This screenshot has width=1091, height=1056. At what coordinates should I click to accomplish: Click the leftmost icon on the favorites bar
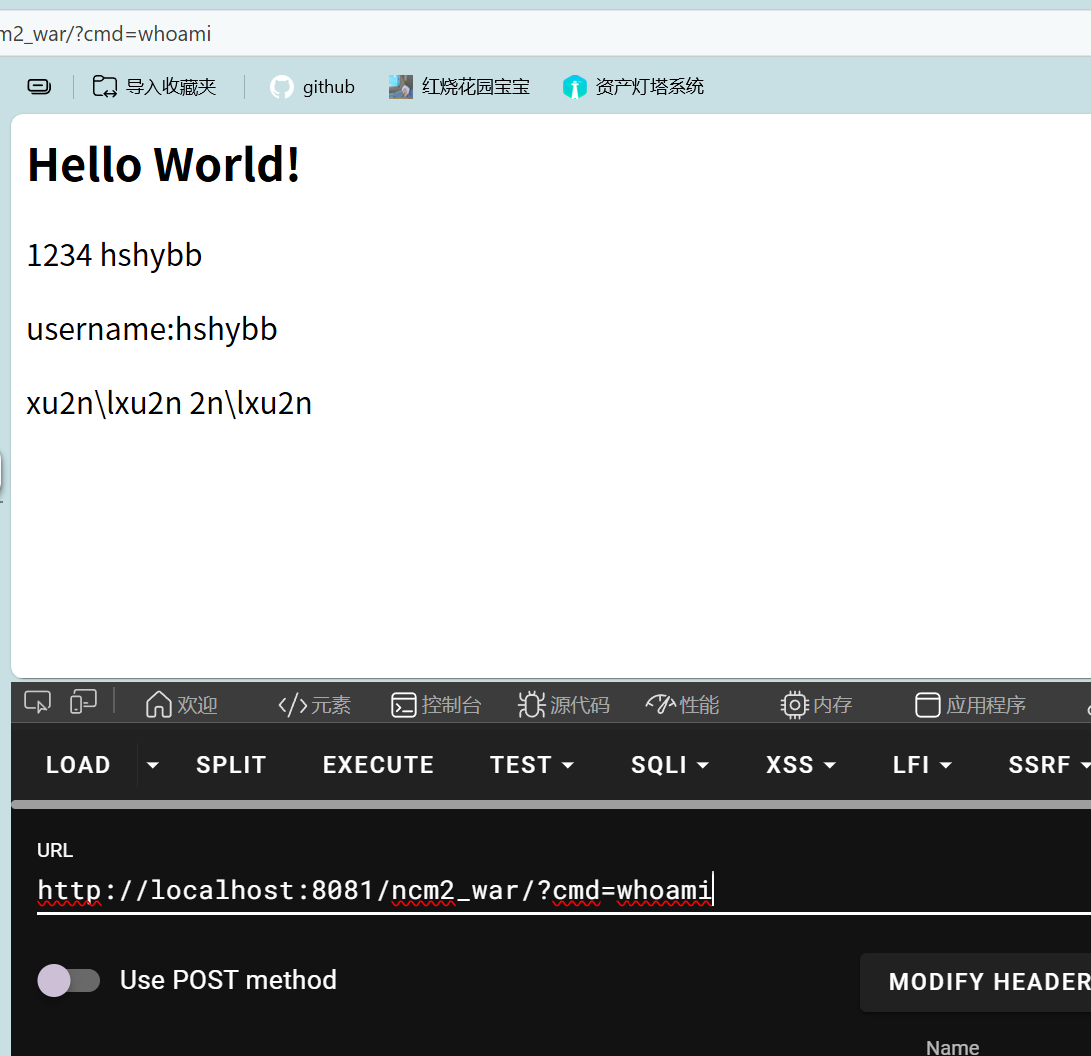pyautogui.click(x=39, y=87)
